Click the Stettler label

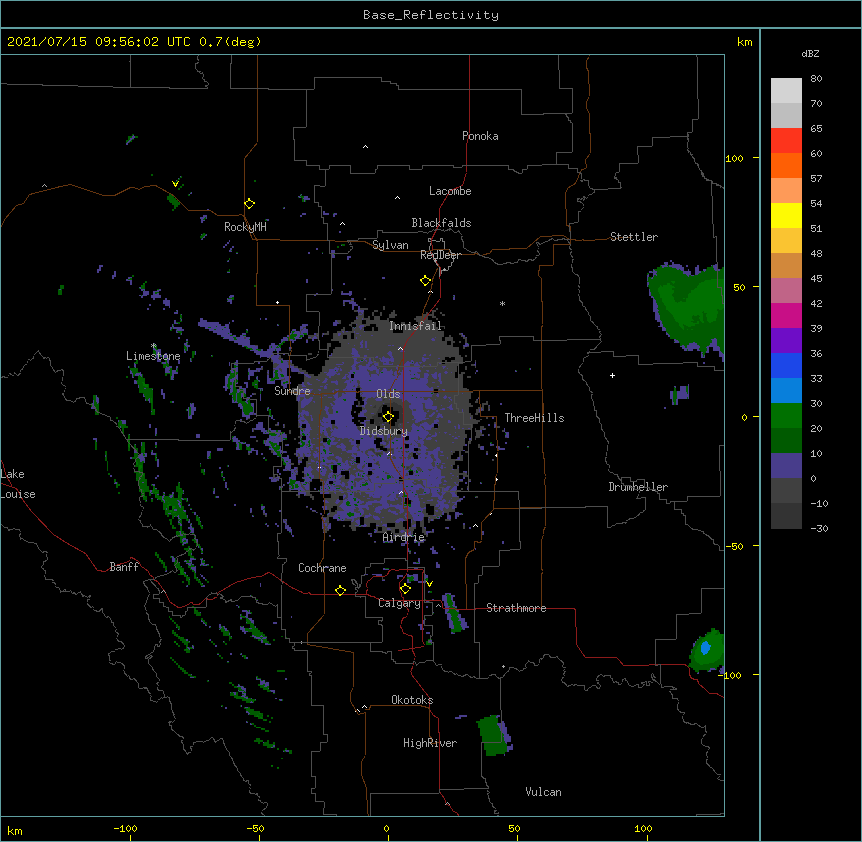(x=634, y=237)
